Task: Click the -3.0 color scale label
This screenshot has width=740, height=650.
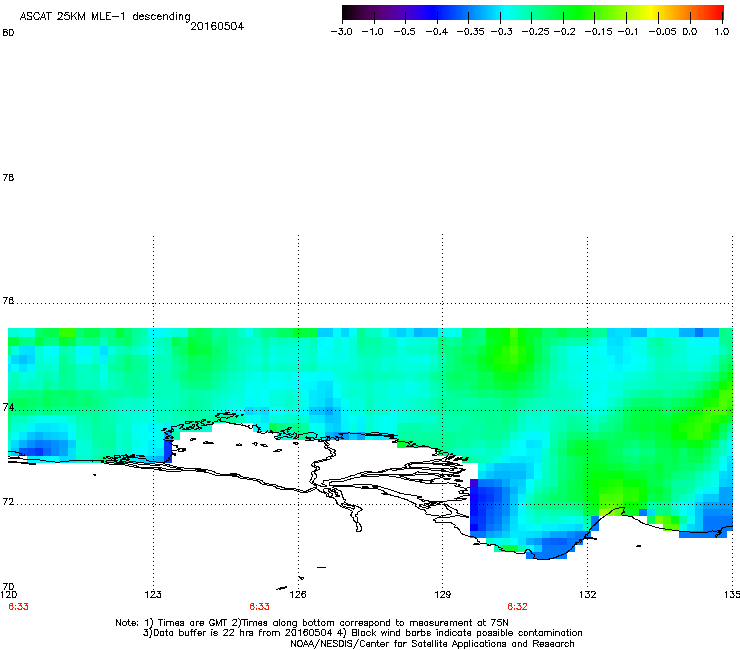Action: click(342, 32)
